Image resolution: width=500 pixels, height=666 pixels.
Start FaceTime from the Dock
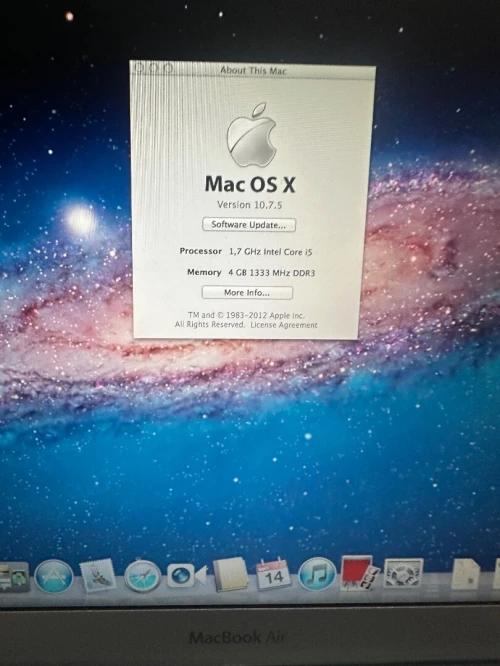(187, 576)
